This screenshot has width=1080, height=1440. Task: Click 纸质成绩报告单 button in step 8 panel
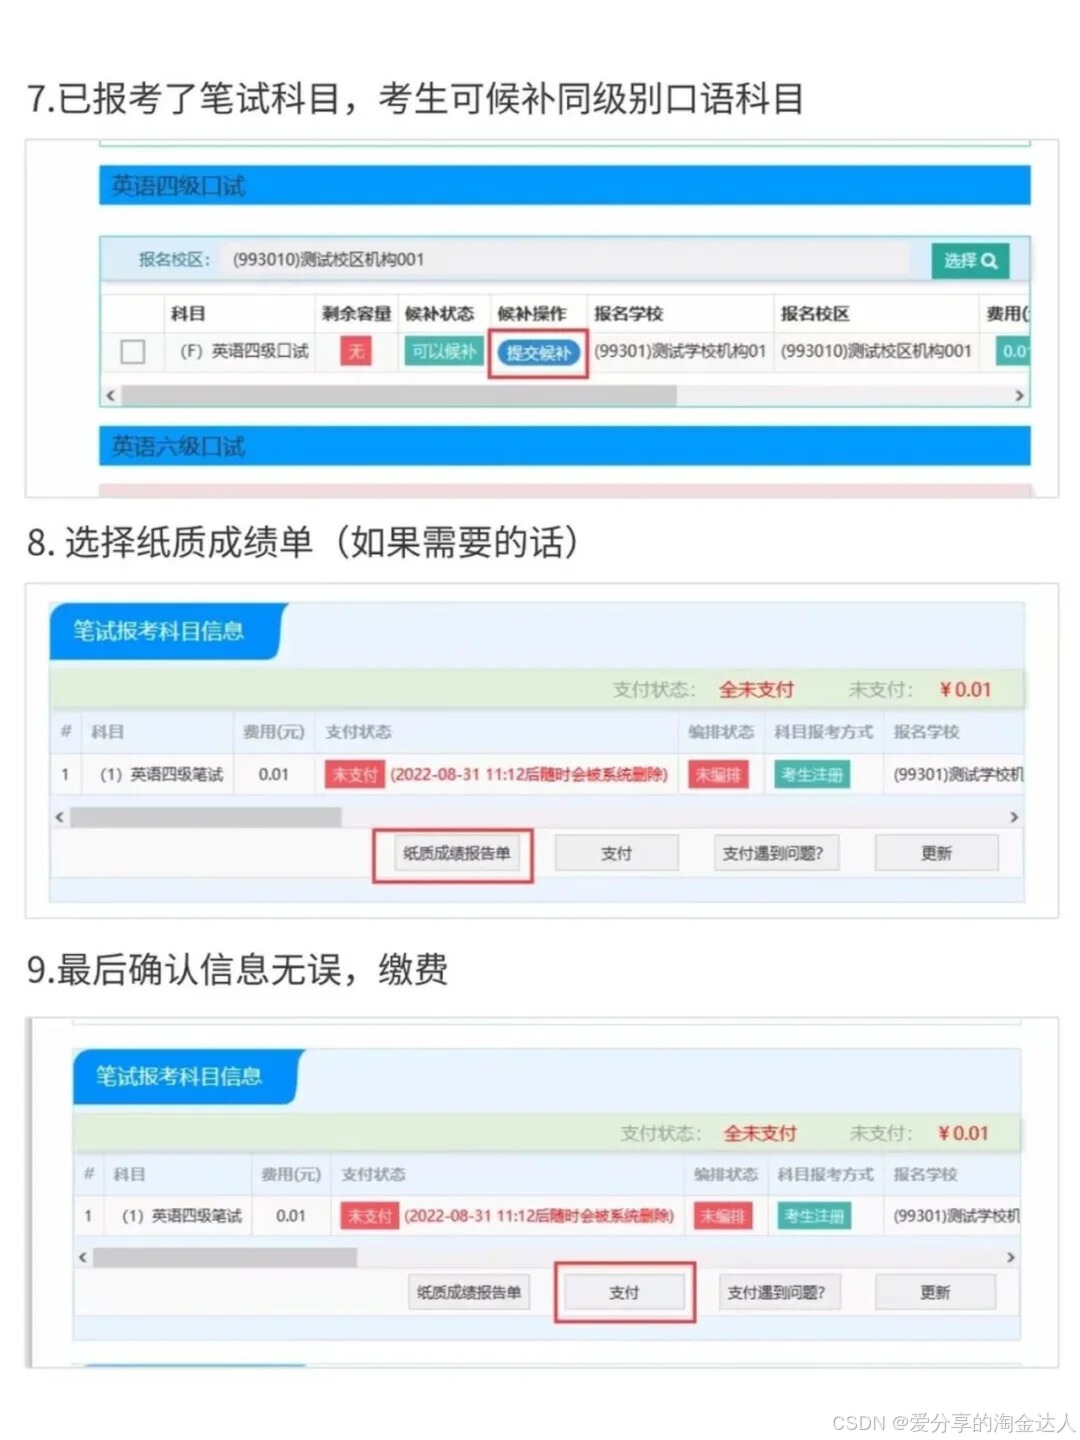pyautogui.click(x=457, y=854)
